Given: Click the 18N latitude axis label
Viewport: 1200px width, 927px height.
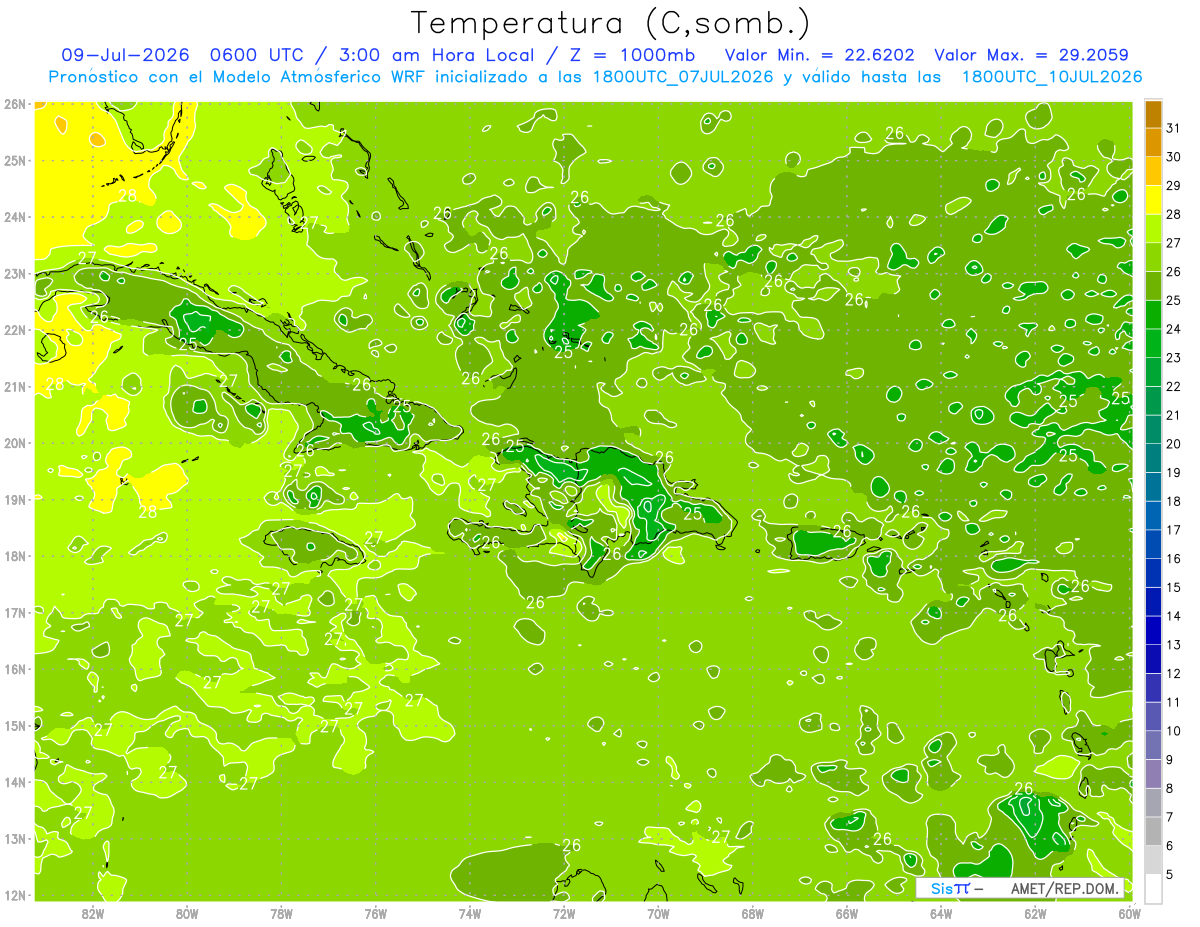Looking at the screenshot, I should (x=14, y=555).
